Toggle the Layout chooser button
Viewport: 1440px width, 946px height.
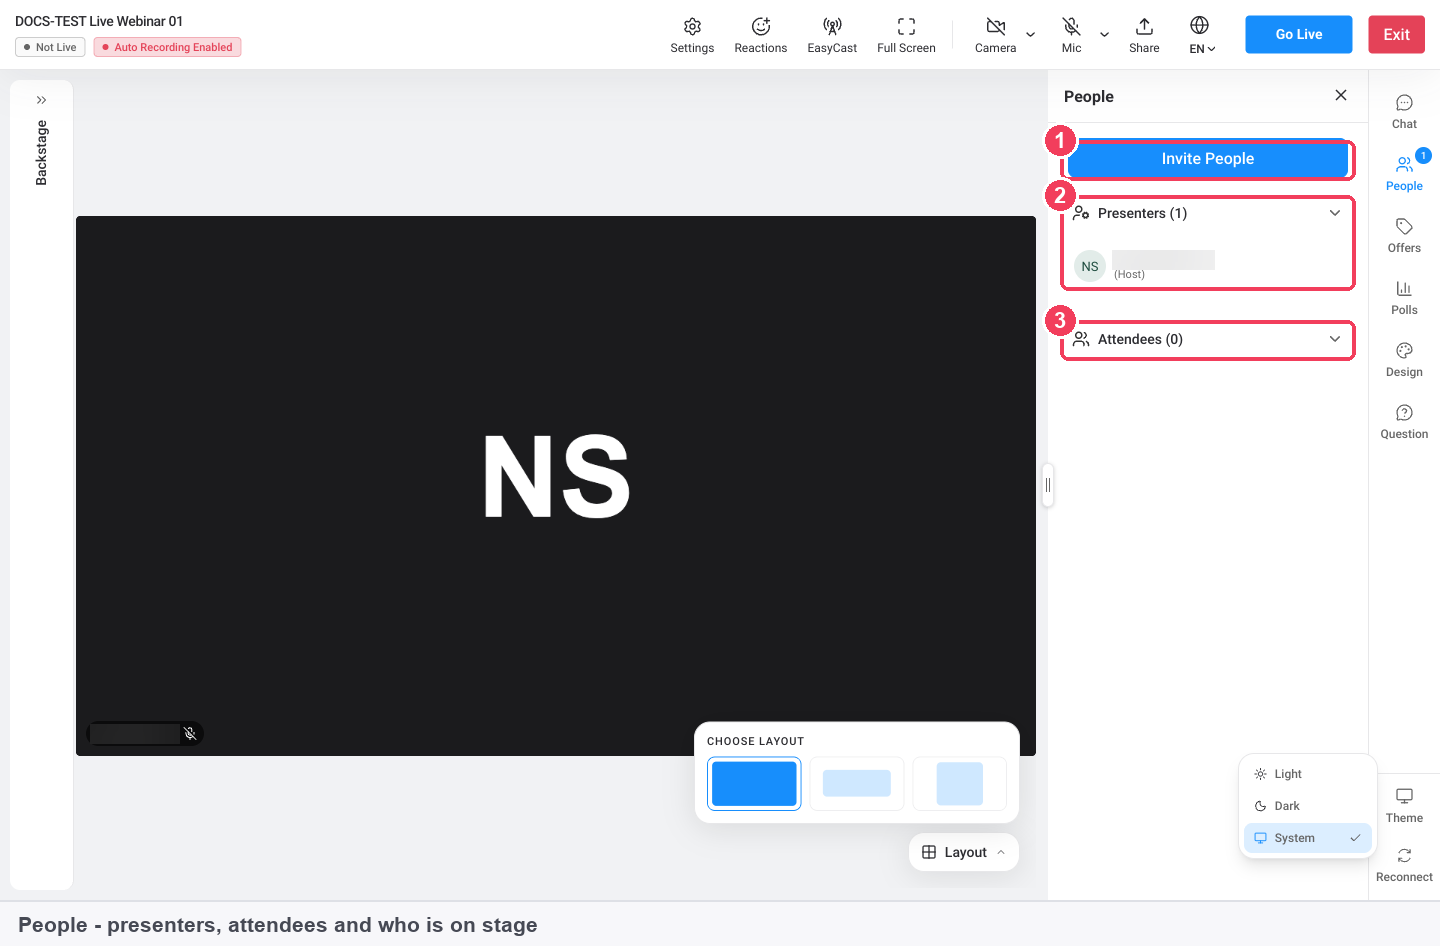[964, 852]
